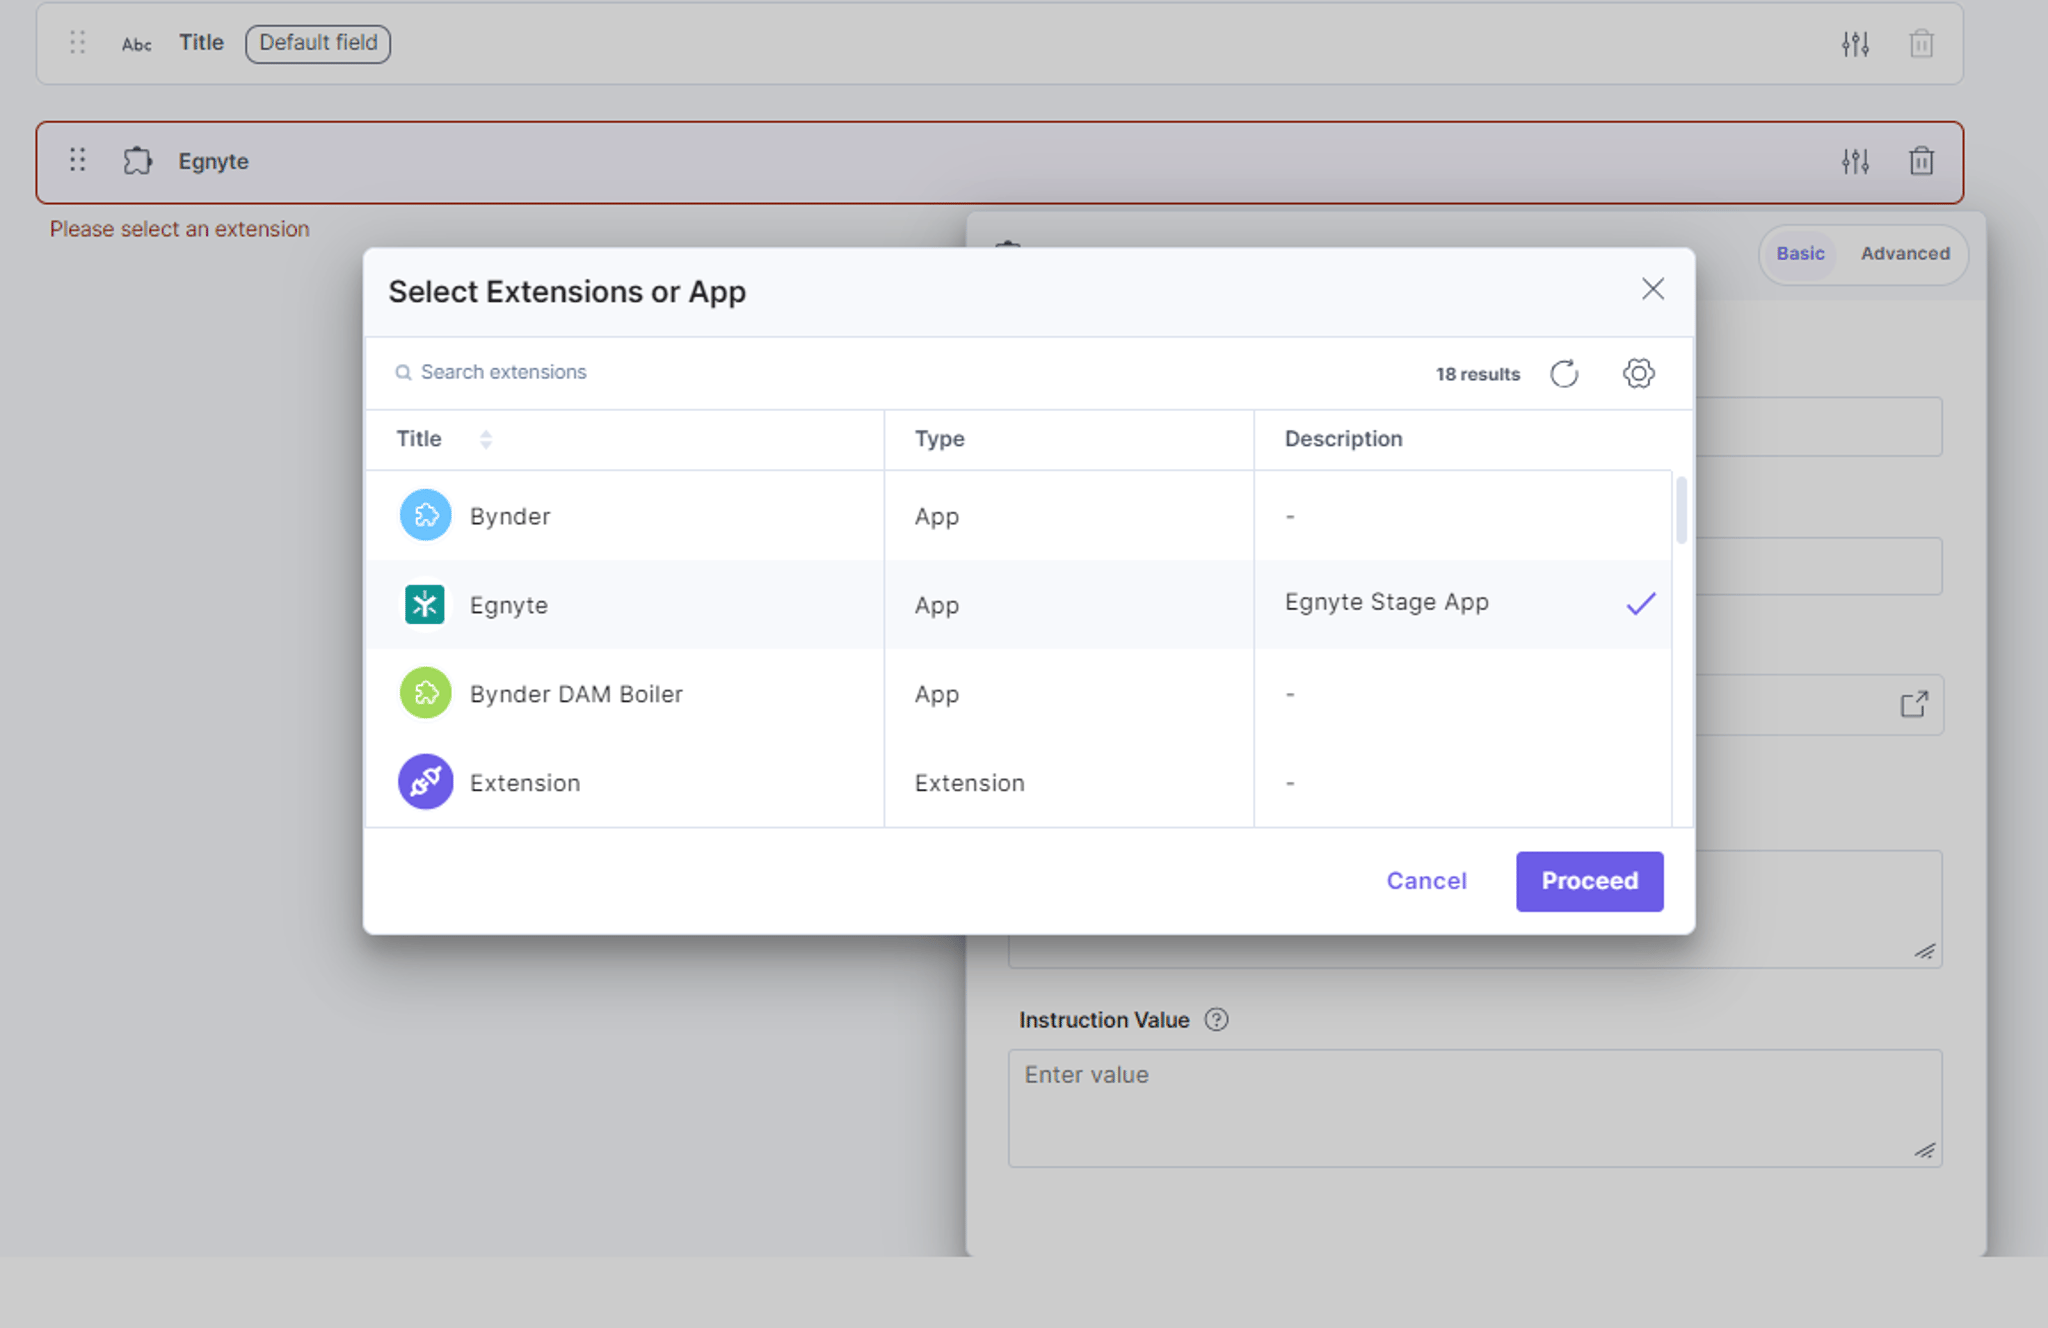
Task: Open extensions settings gear icon
Action: (1638, 374)
